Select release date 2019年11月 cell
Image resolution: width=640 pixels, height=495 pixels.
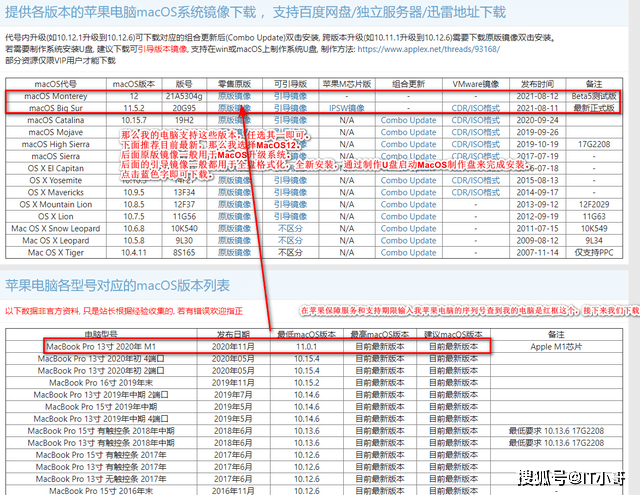pos(233,383)
